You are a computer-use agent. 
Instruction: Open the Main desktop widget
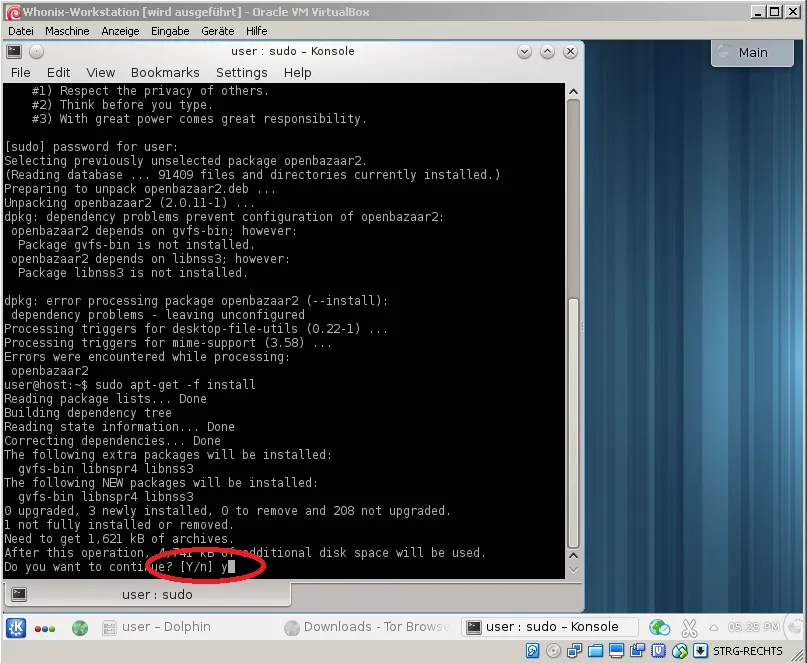tap(752, 53)
